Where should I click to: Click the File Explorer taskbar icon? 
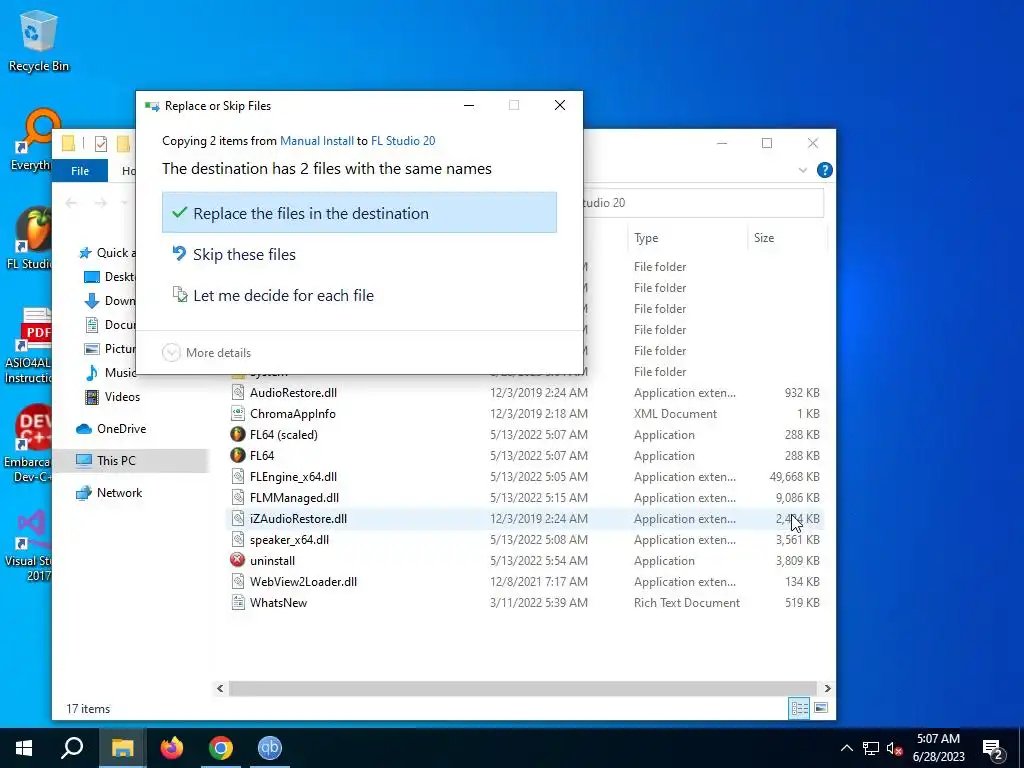(x=122, y=748)
